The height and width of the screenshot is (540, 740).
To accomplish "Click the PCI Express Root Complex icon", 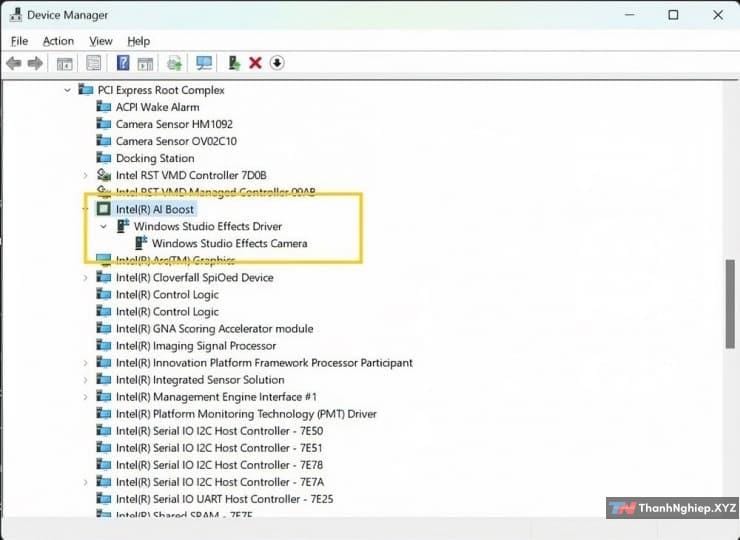I will click(85, 89).
